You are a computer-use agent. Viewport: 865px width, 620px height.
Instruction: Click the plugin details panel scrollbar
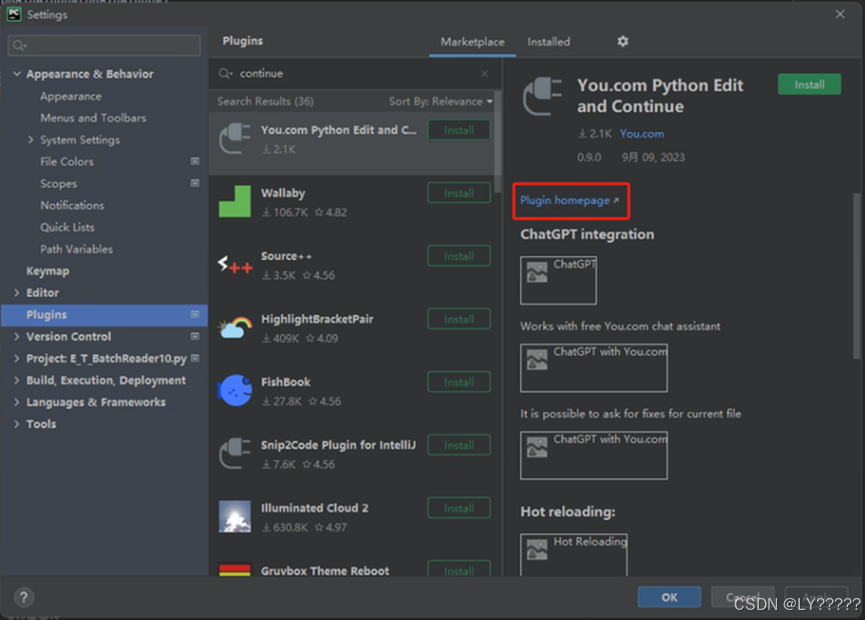[x=856, y=276]
